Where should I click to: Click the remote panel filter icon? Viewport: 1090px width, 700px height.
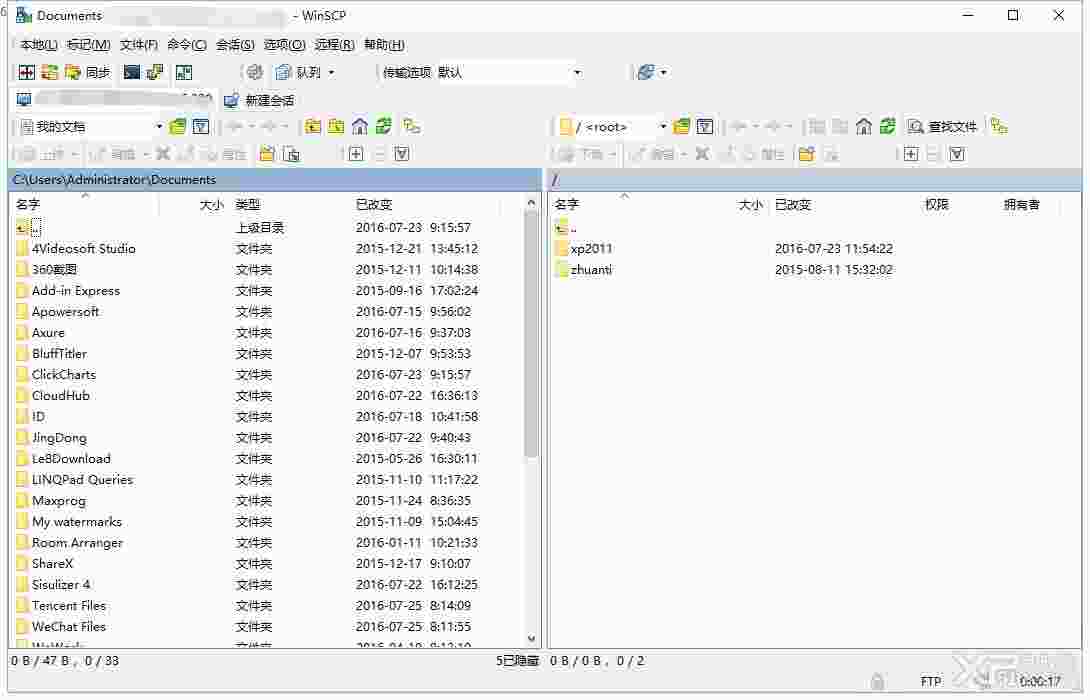[705, 127]
